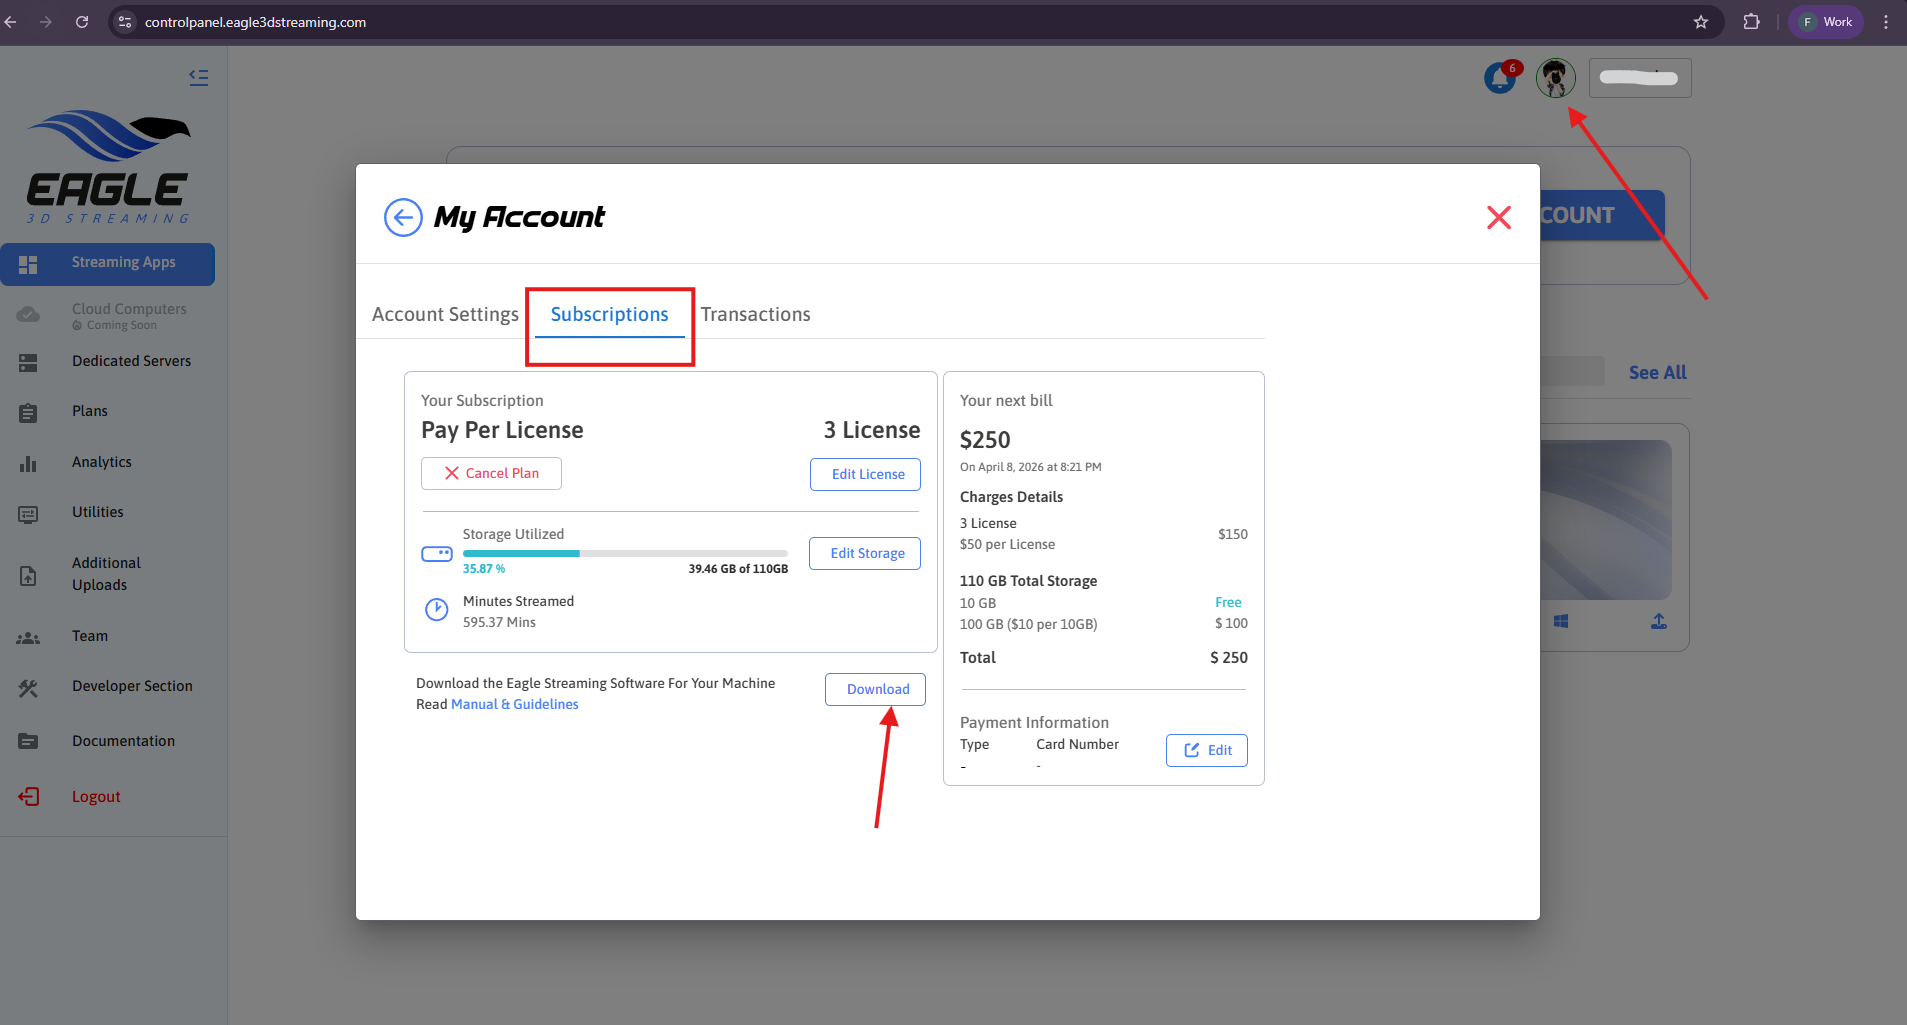
Task: Click Edit Storage button
Action: point(865,553)
